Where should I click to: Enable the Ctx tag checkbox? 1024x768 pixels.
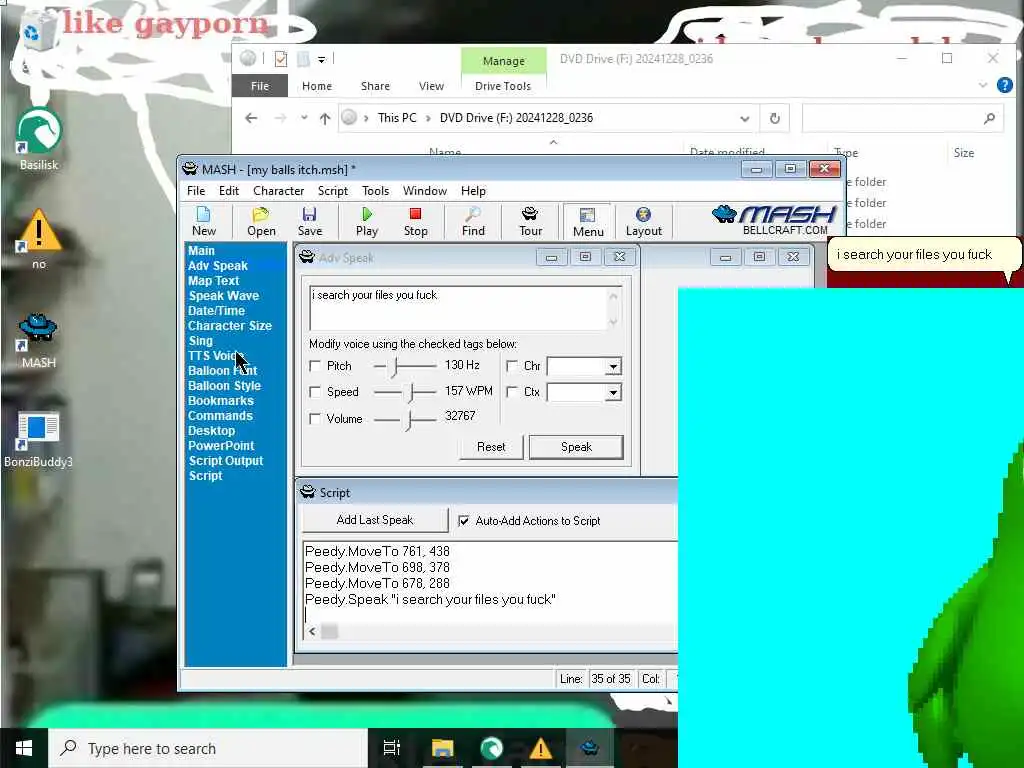tap(512, 392)
